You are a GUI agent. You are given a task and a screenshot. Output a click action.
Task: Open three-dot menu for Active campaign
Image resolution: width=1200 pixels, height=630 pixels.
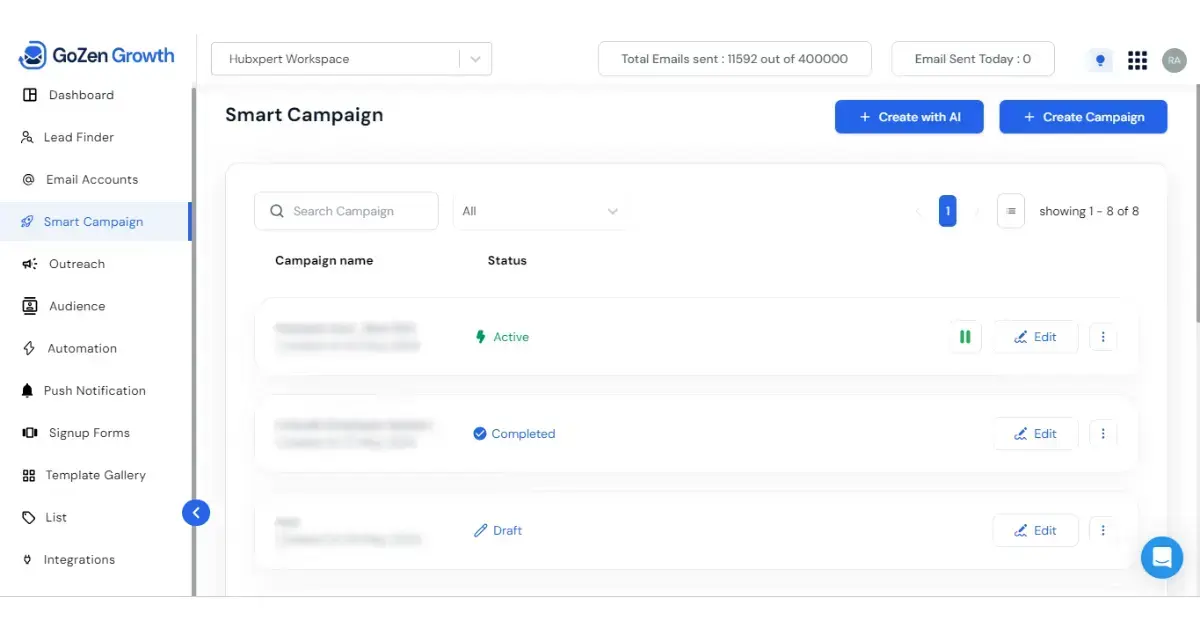coord(1103,337)
